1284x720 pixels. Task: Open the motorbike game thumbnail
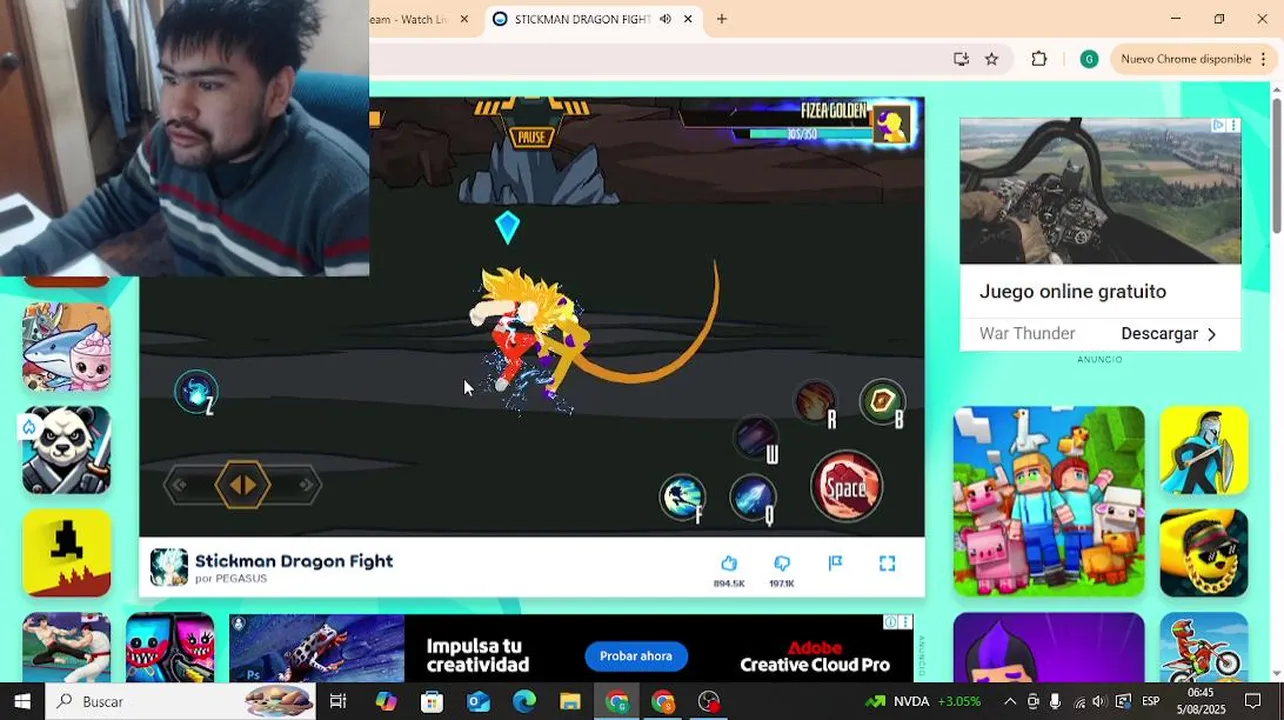1204,647
